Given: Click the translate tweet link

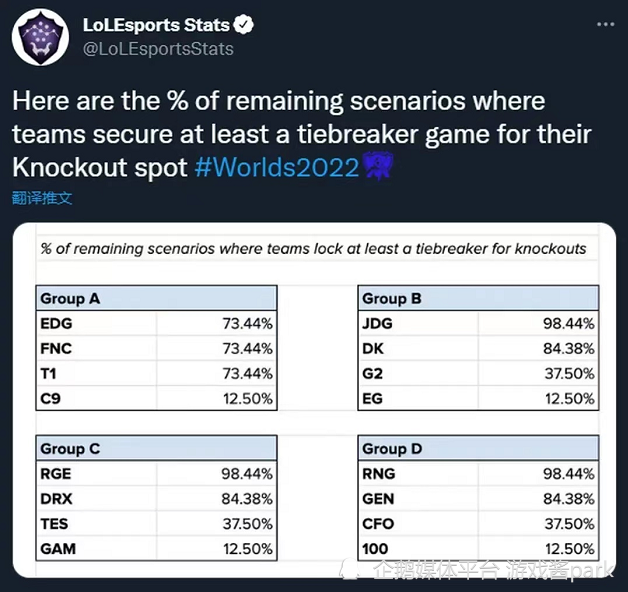Looking at the screenshot, I should coord(42,198).
